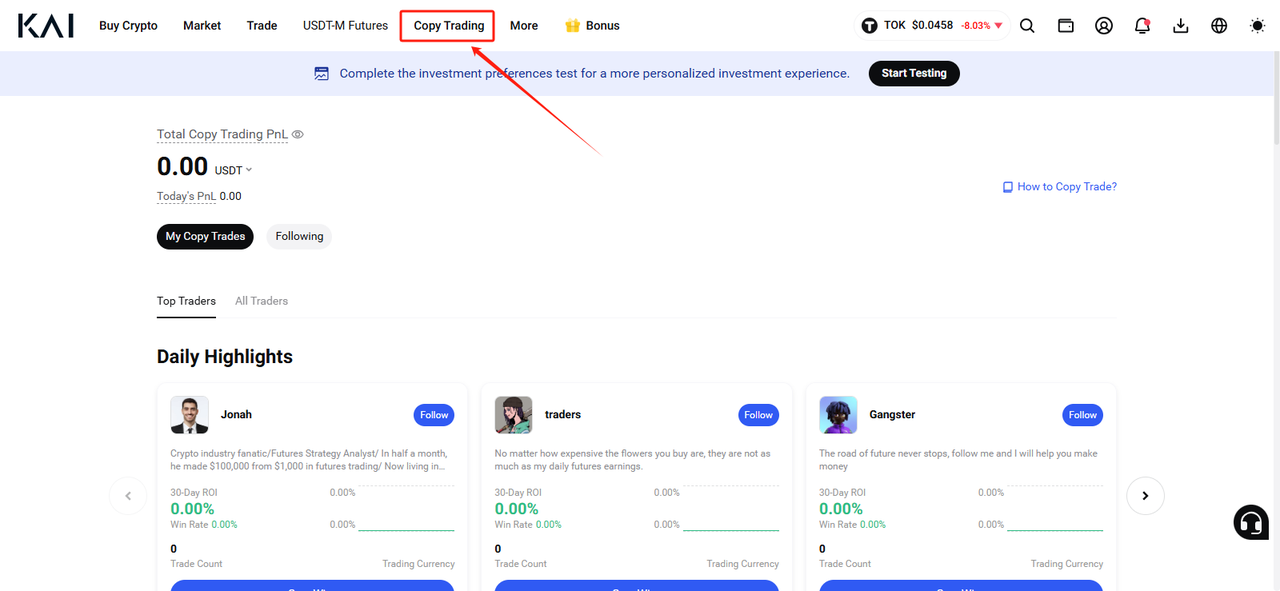1280x591 pixels.
Task: Open the notifications bell
Action: point(1142,26)
